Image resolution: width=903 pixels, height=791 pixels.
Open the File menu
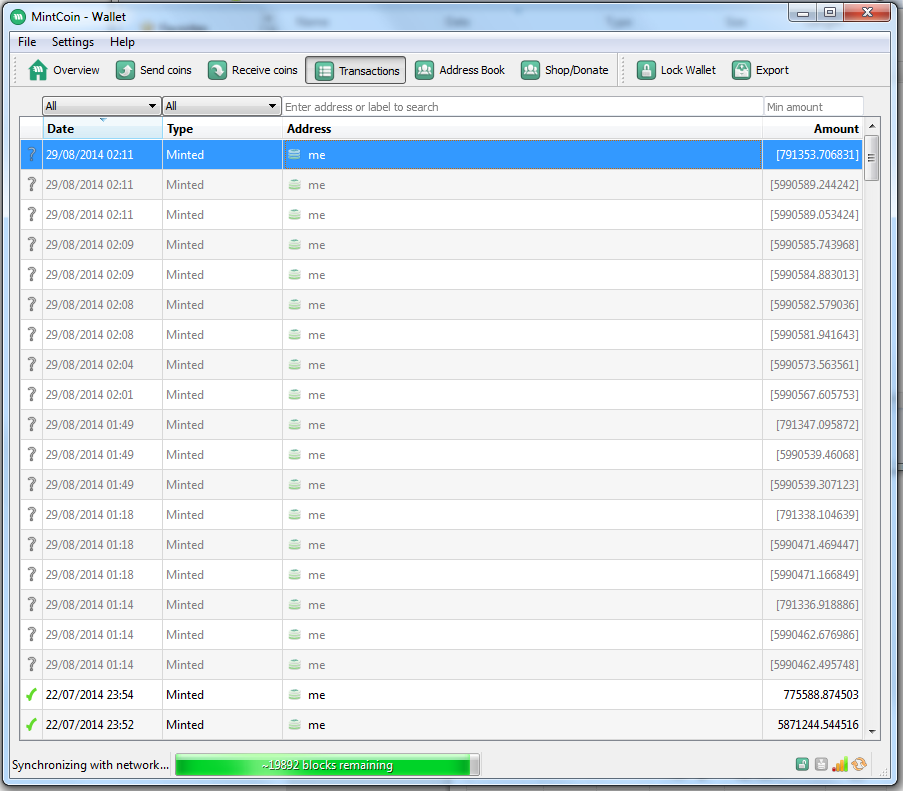tap(27, 42)
